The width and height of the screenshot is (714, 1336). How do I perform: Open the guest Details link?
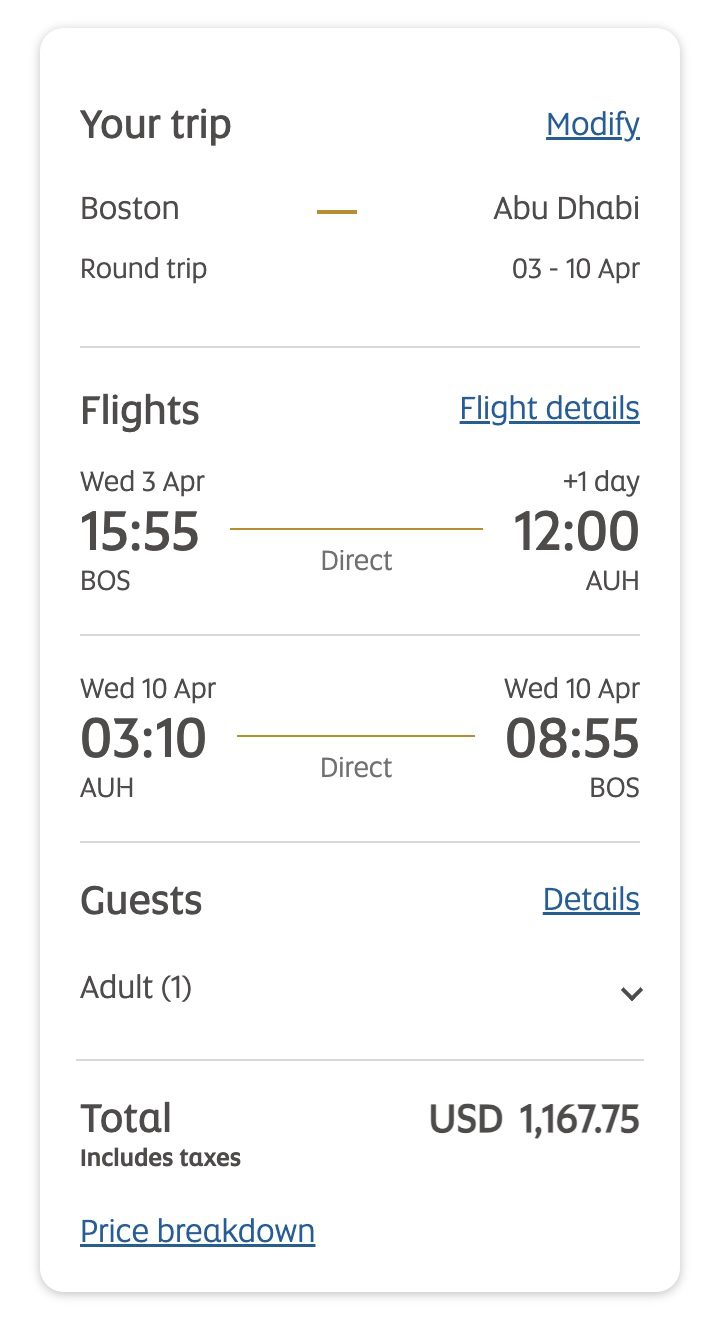click(590, 899)
